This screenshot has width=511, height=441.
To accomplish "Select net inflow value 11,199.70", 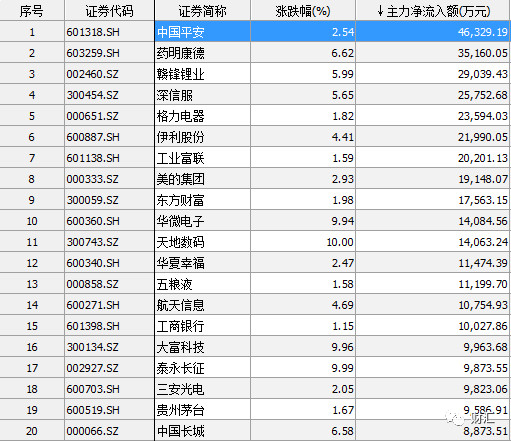I will coord(483,284).
